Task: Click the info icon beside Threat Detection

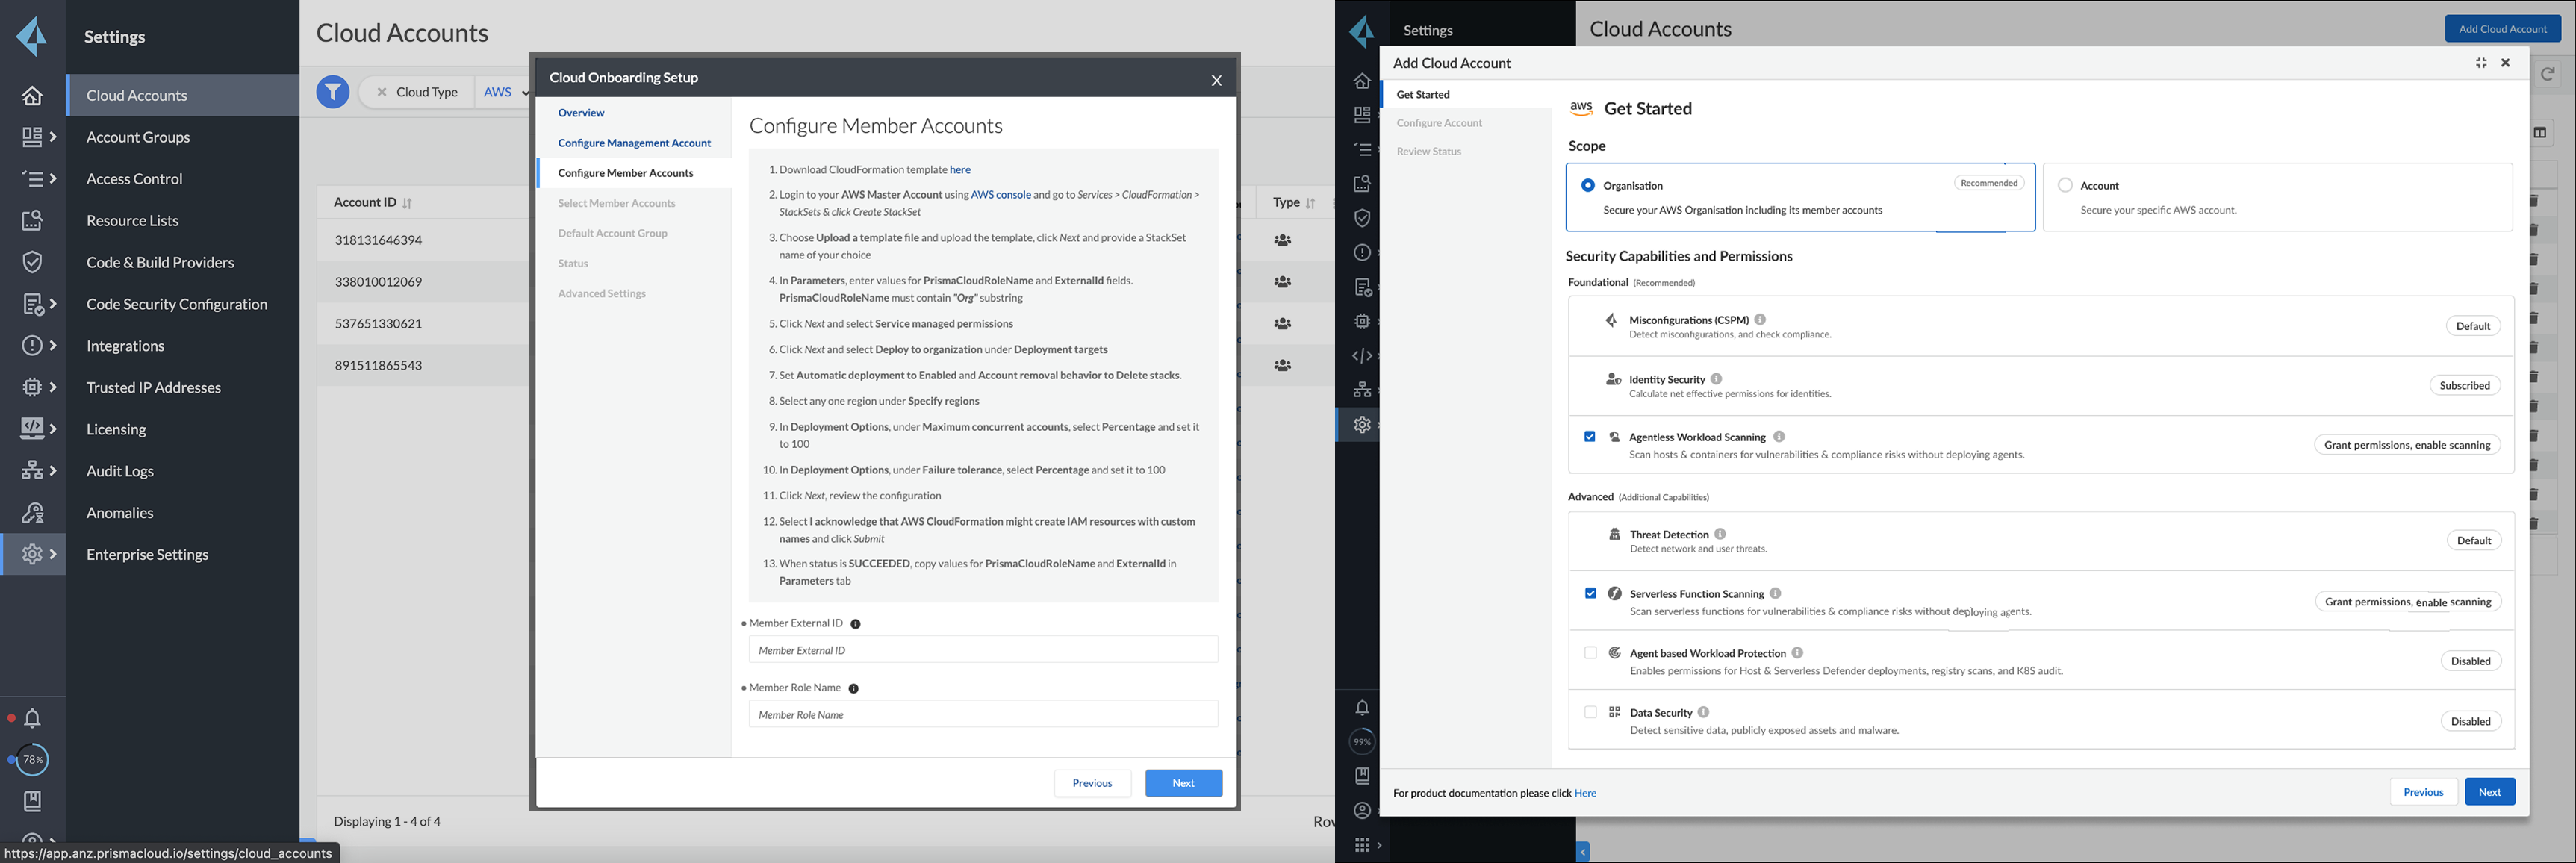Action: (1720, 534)
